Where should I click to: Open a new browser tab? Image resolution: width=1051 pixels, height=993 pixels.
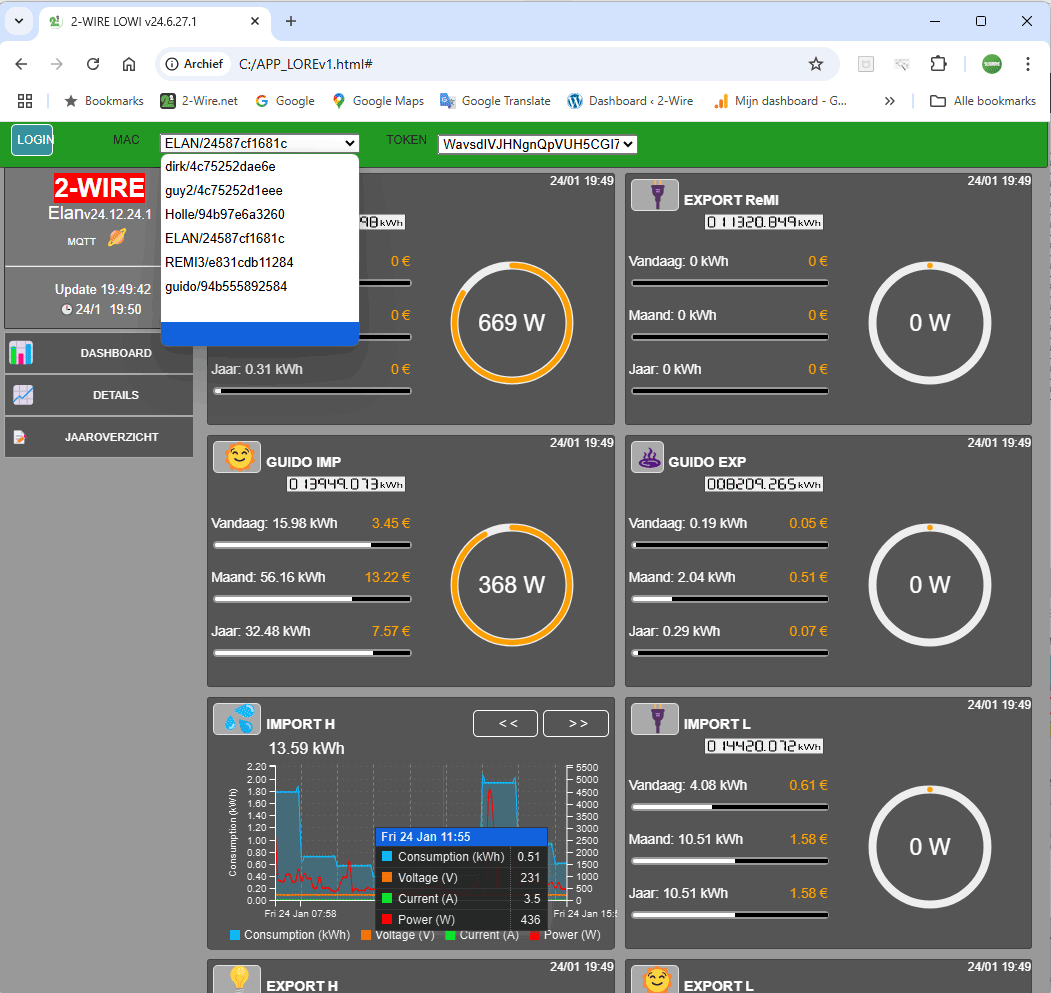pos(291,21)
